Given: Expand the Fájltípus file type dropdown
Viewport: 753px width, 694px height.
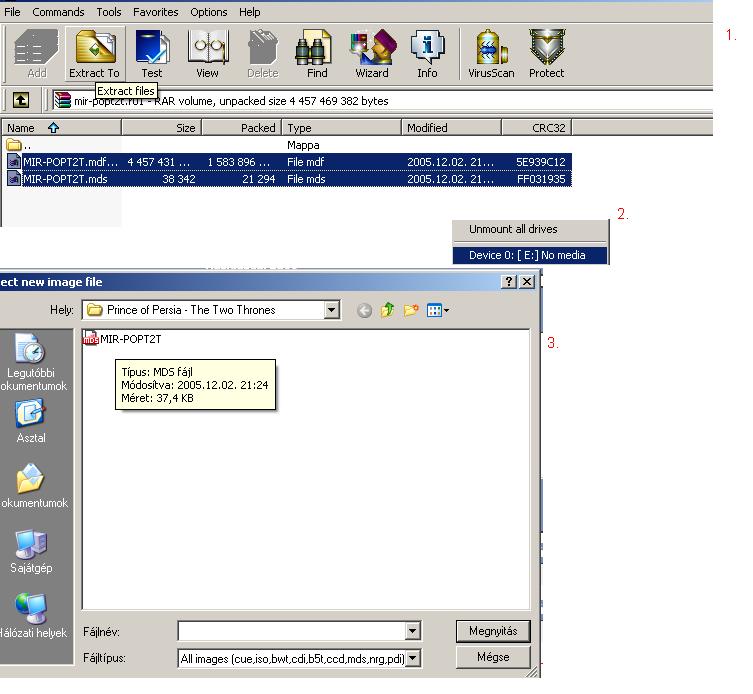Looking at the screenshot, I should tap(412, 658).
